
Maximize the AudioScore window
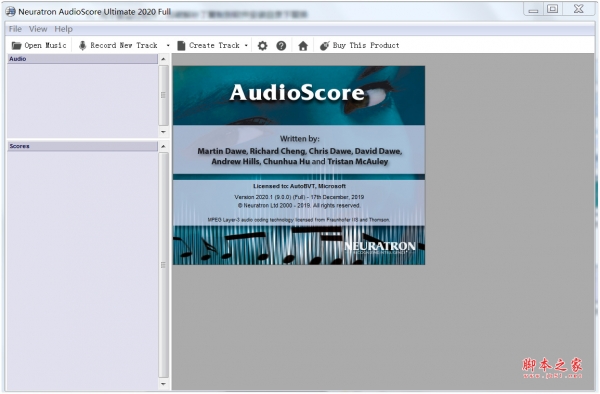(x=553, y=9)
